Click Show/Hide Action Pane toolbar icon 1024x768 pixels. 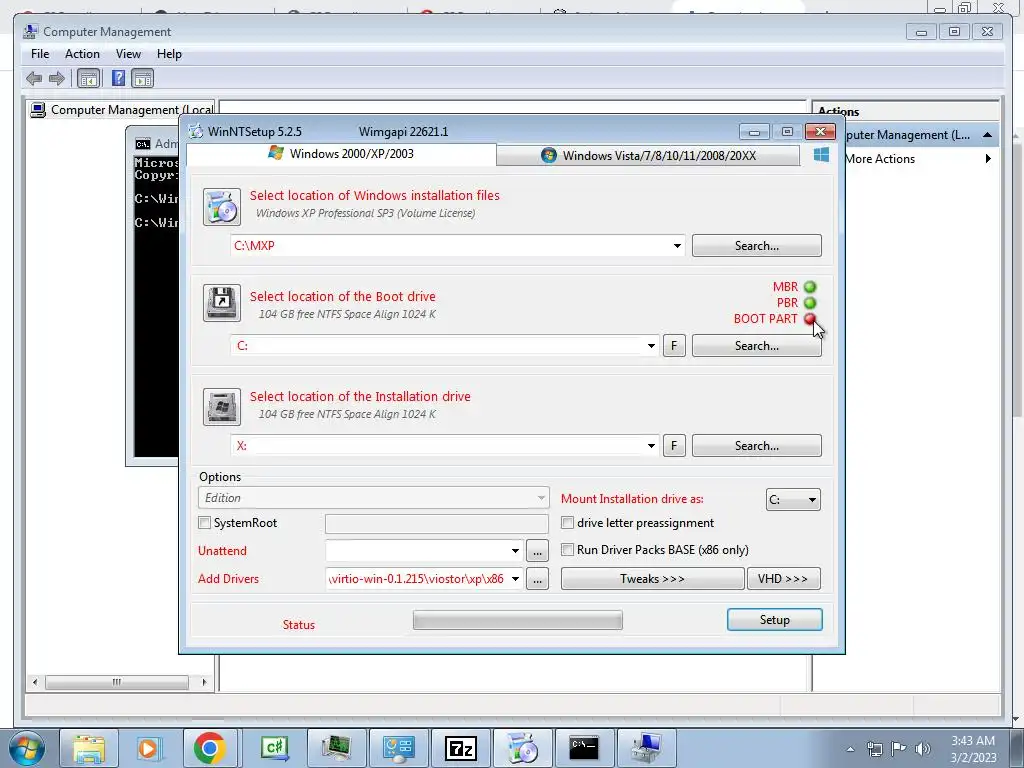[x=142, y=79]
